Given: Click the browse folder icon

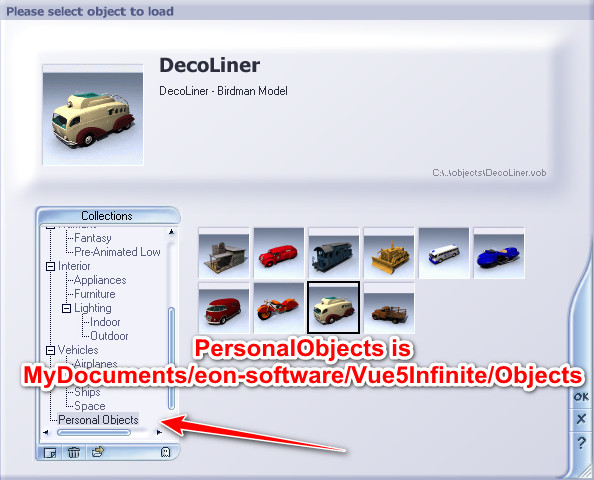Looking at the screenshot, I should click(98, 452).
